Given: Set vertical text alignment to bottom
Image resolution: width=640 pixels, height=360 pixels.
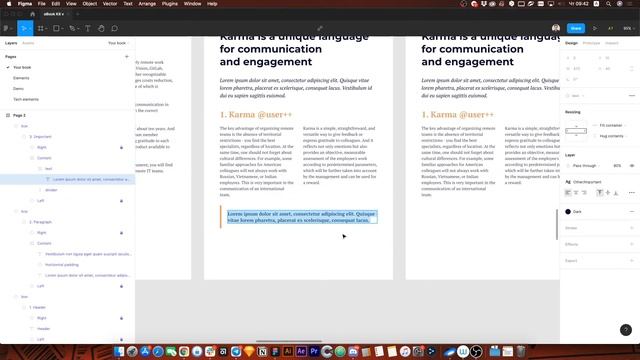Looking at the screenshot, I should click(616, 193).
